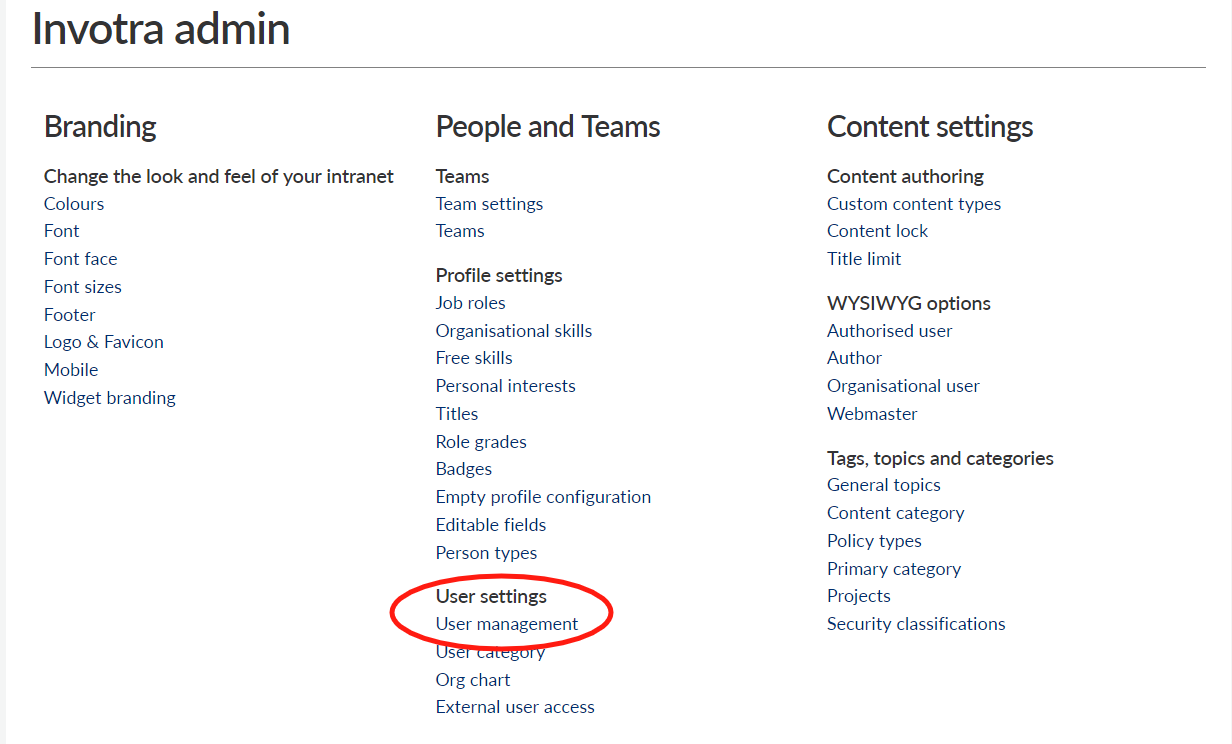This screenshot has width=1232, height=744.
Task: Open Job roles profile settings
Action: tap(470, 302)
